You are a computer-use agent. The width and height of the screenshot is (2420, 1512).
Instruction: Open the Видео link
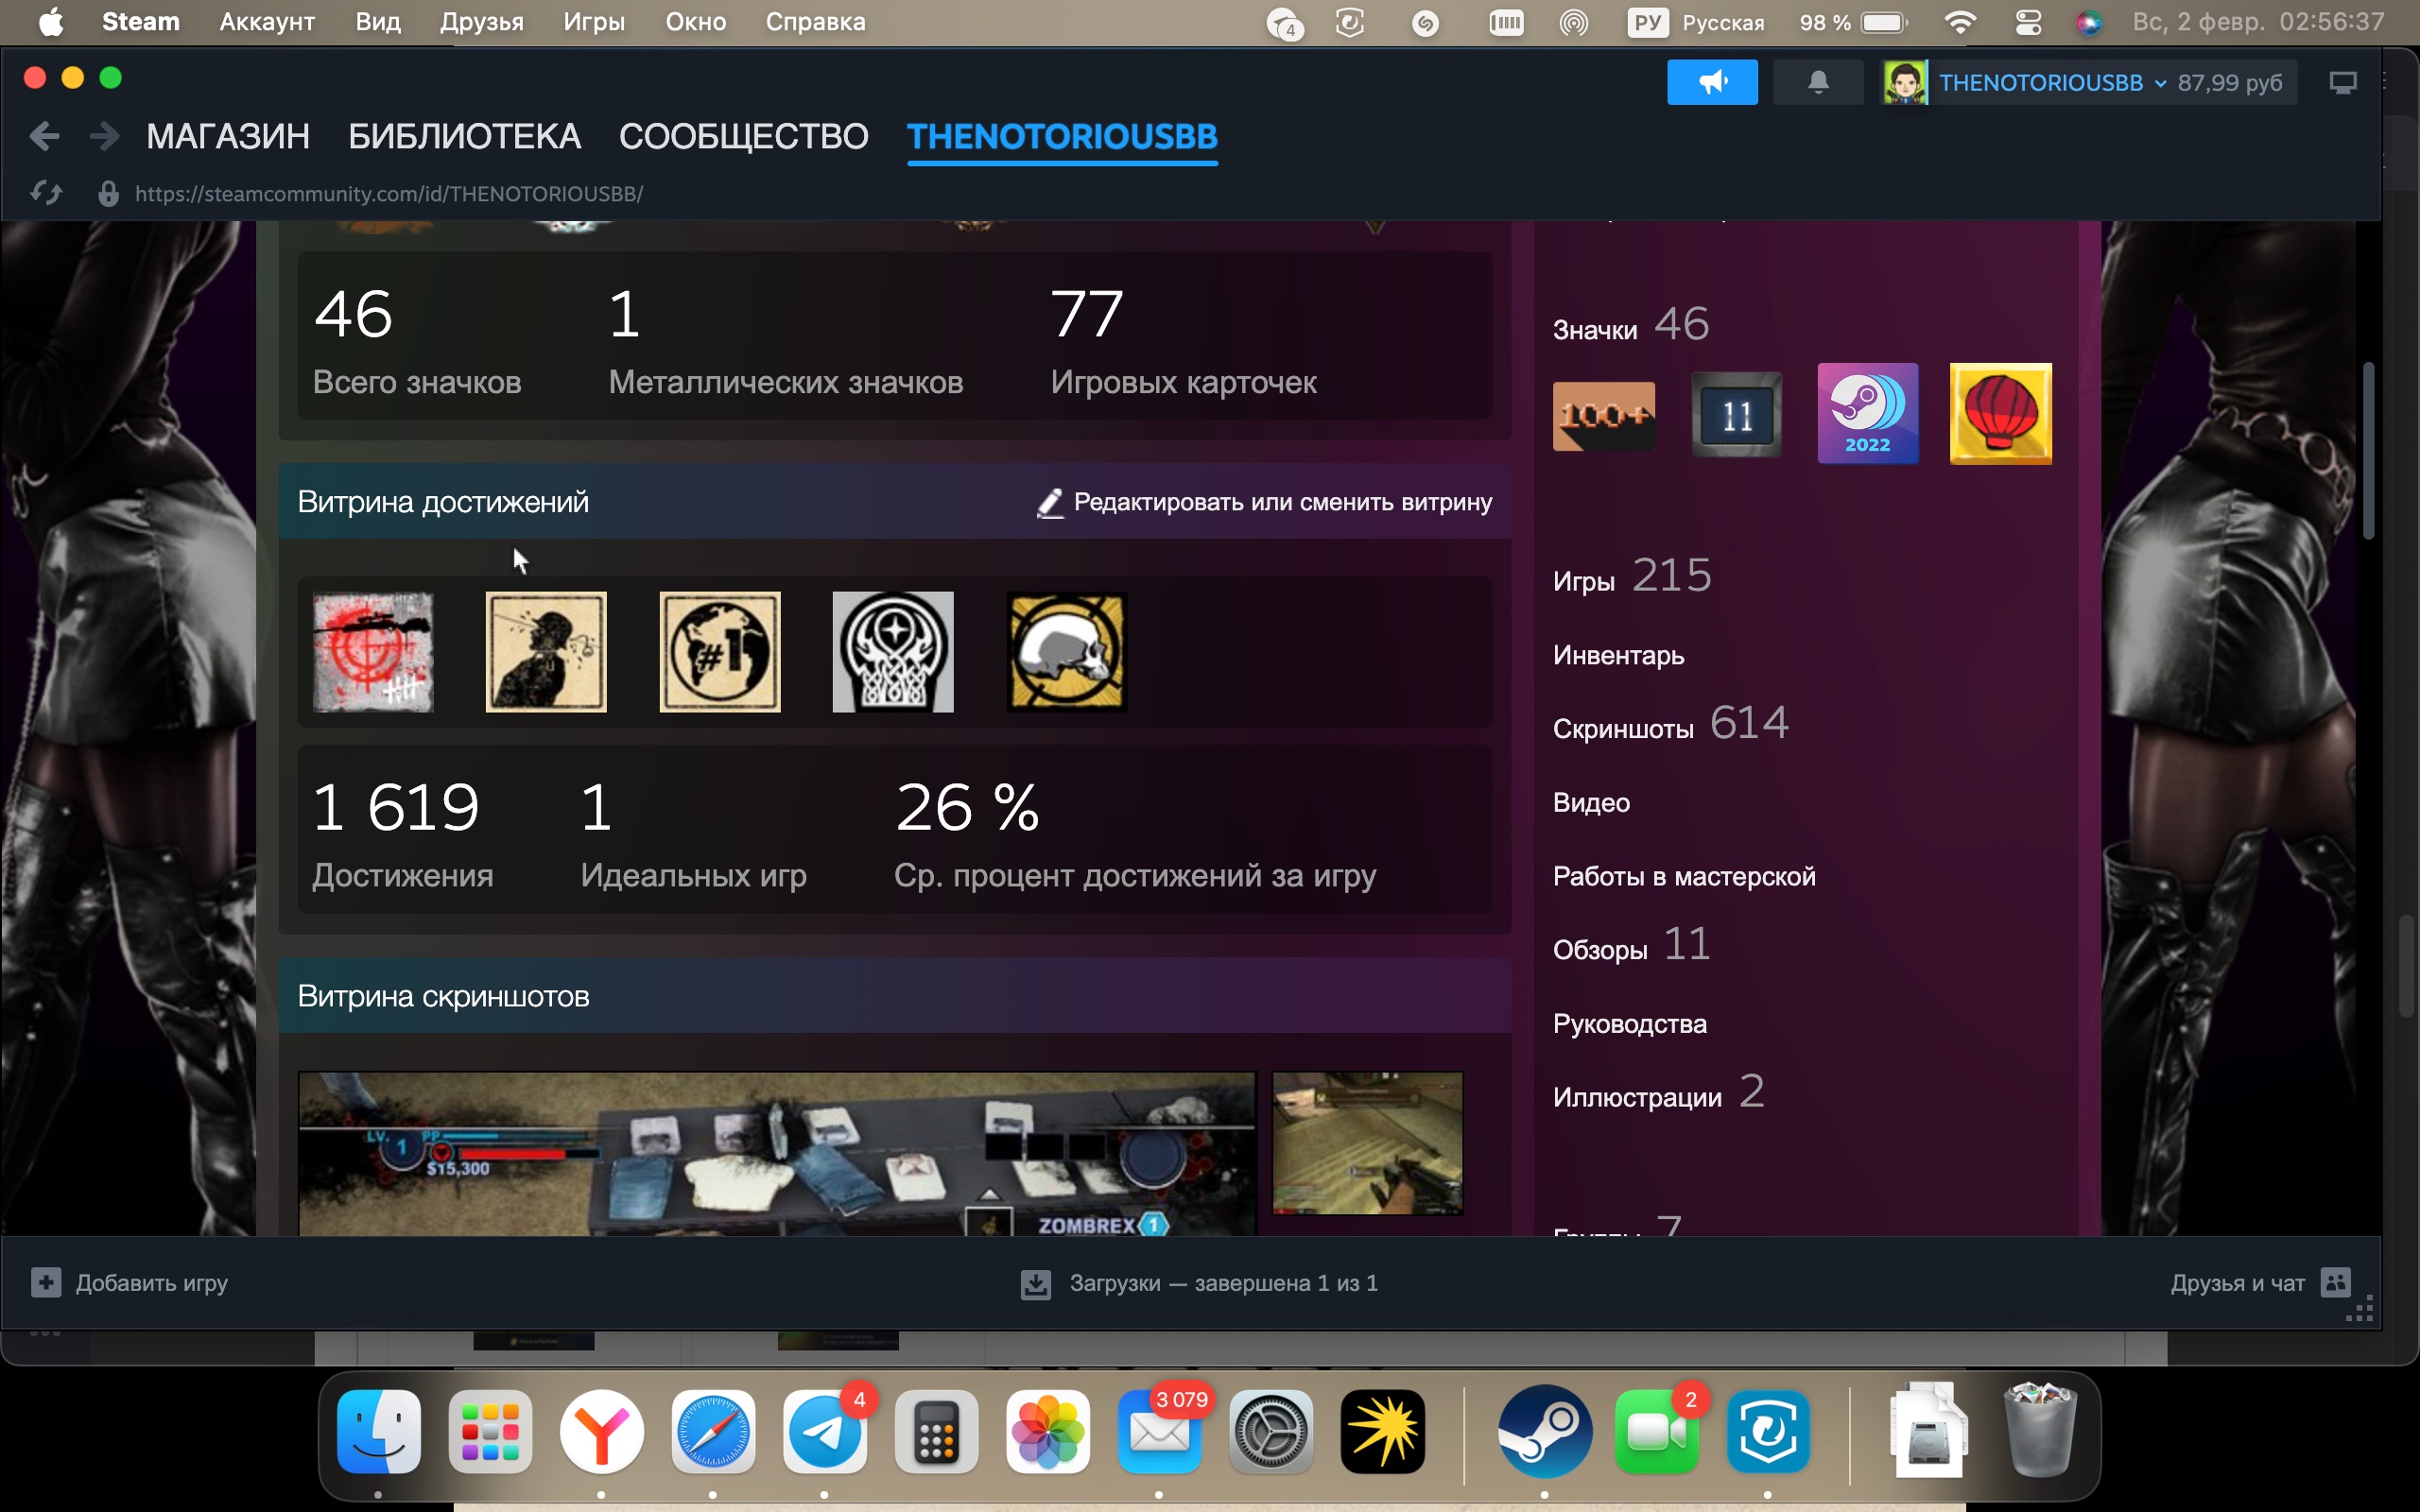tap(1591, 803)
